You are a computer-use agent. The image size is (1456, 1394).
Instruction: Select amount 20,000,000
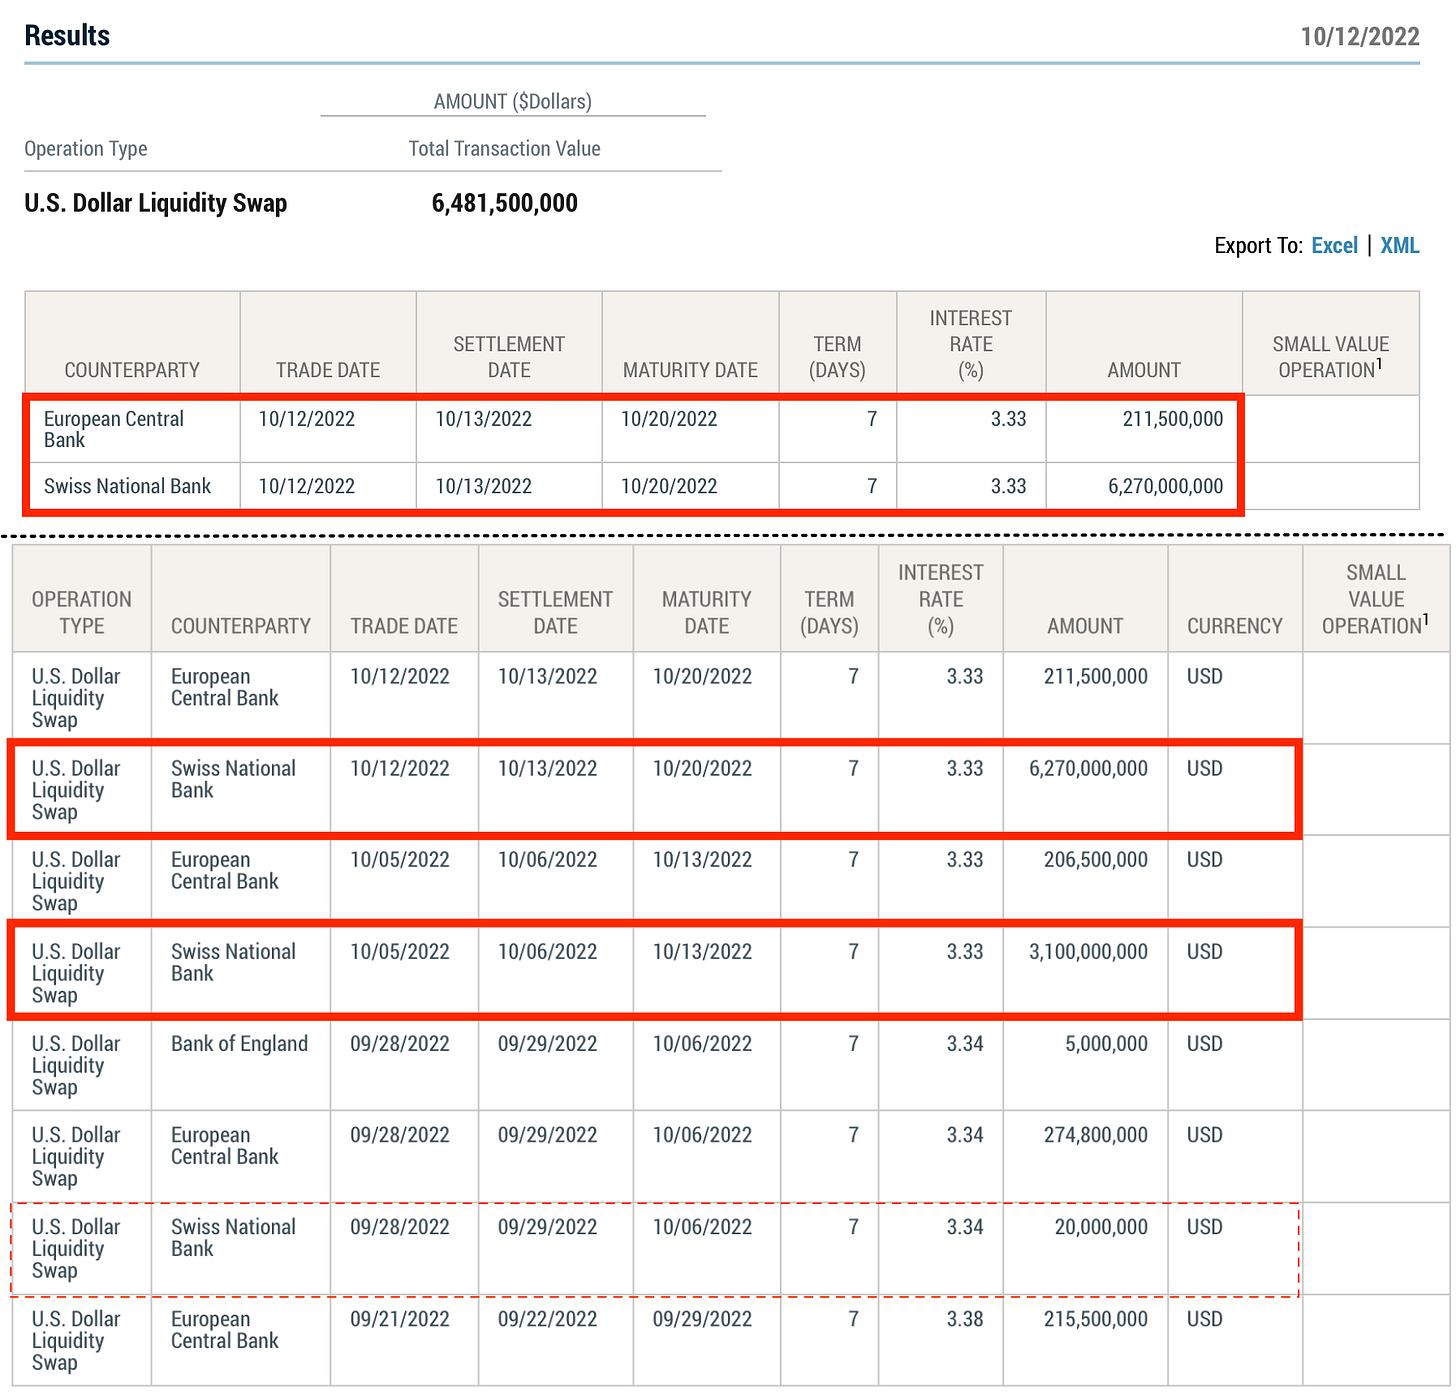coord(1101,1227)
